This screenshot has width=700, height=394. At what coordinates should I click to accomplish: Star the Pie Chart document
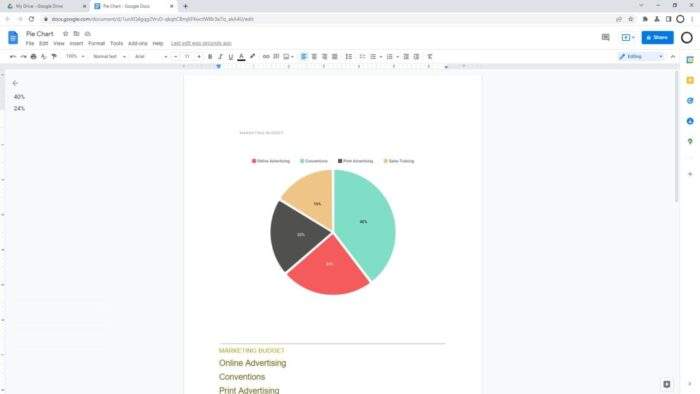pos(66,34)
